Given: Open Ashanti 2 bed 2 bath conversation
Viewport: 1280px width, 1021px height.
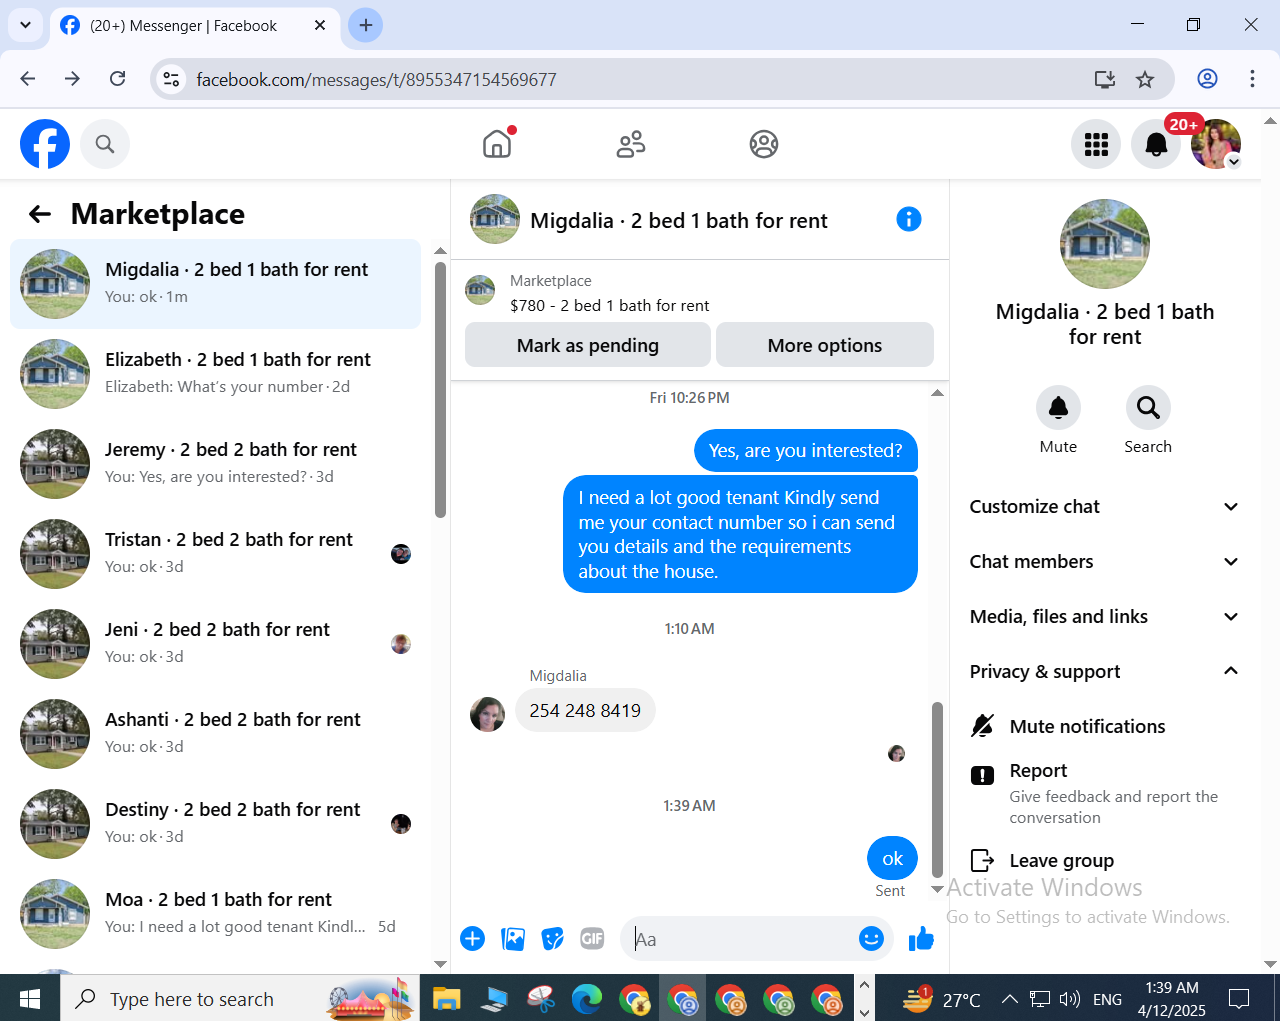Looking at the screenshot, I should [215, 734].
